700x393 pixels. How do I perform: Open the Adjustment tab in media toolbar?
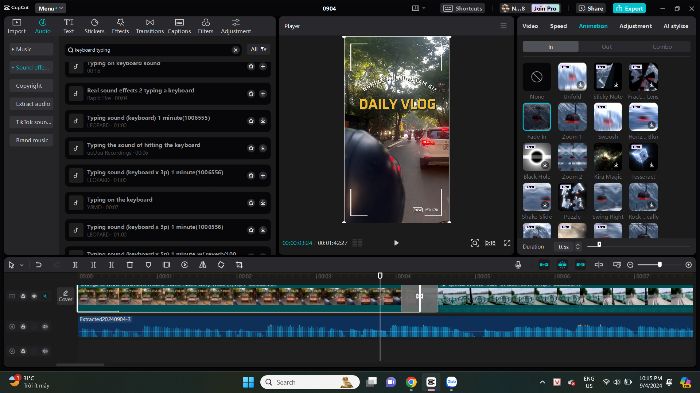[x=236, y=26]
